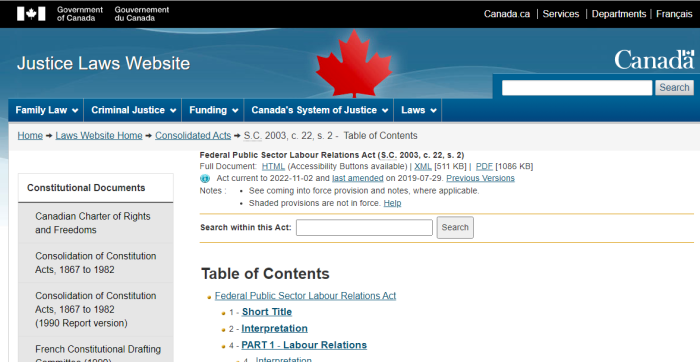The image size is (700, 362).
Task: Open Canada's System of Justice menu
Action: point(319,110)
